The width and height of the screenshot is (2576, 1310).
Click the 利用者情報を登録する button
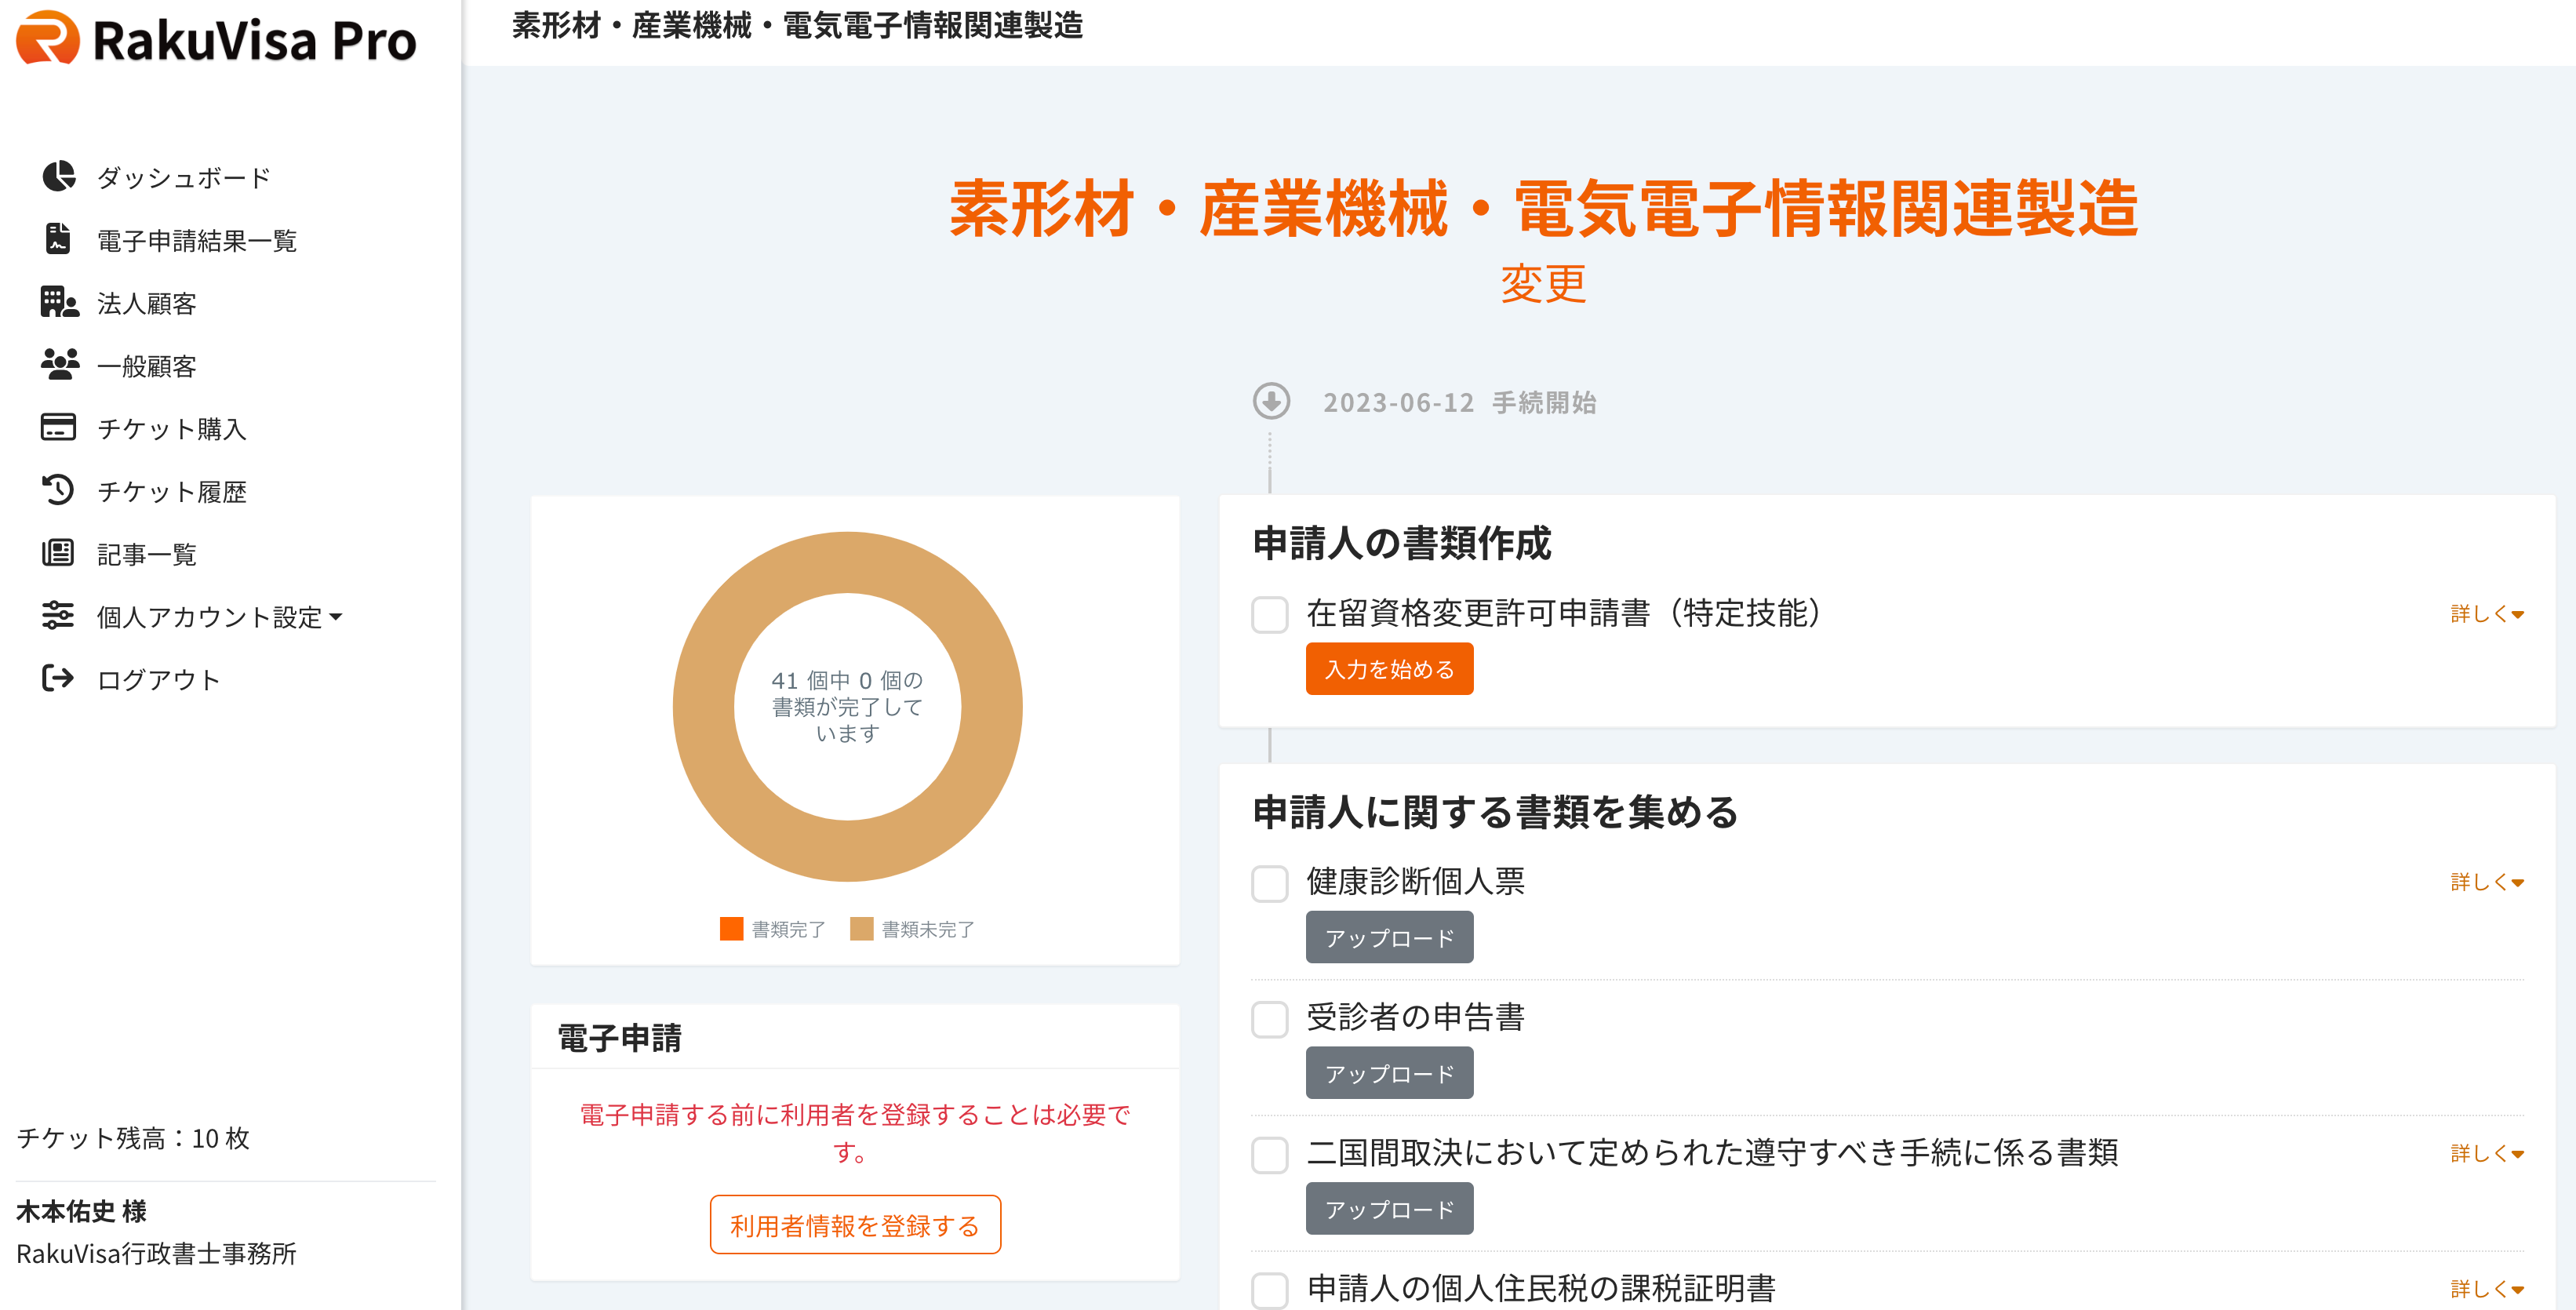[x=854, y=1225]
